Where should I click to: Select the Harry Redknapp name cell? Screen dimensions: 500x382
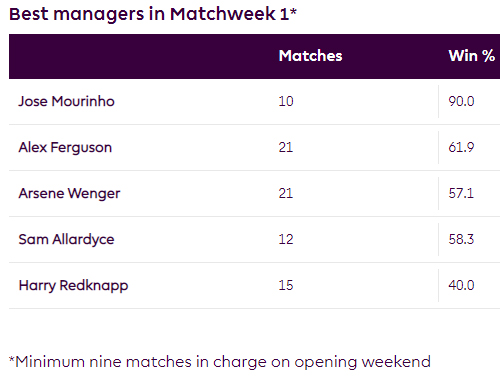pyautogui.click(x=73, y=285)
